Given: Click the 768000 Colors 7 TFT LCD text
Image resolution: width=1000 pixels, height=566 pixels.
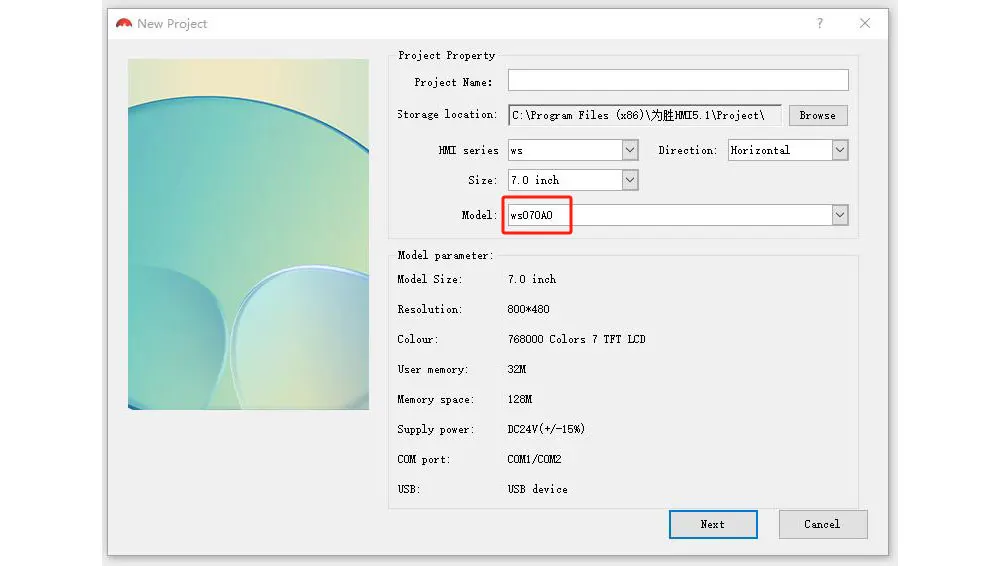Looking at the screenshot, I should tap(577, 339).
